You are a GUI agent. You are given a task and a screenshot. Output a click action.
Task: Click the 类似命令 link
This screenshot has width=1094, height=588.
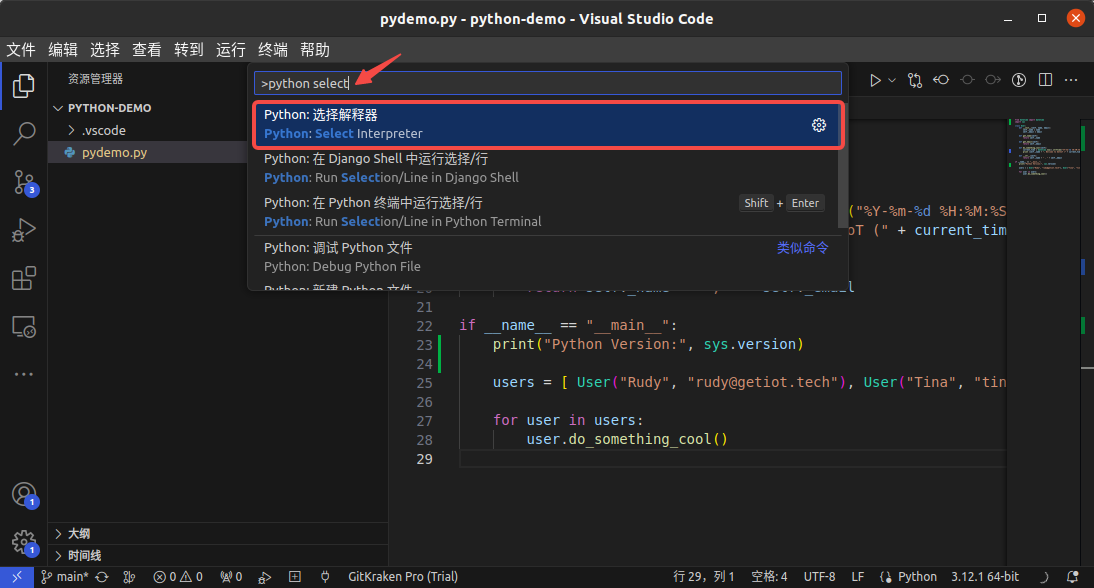[x=802, y=248]
